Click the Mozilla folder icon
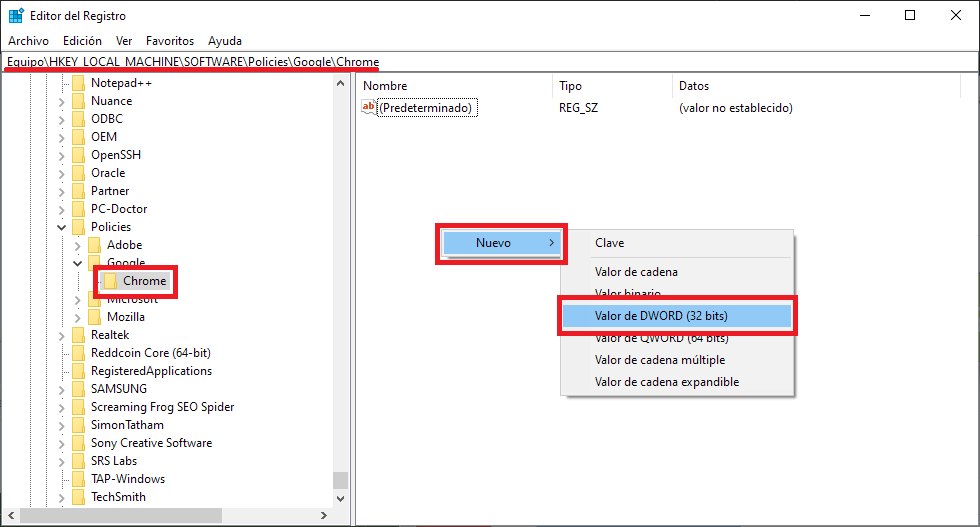Image resolution: width=980 pixels, height=527 pixels. (94, 317)
